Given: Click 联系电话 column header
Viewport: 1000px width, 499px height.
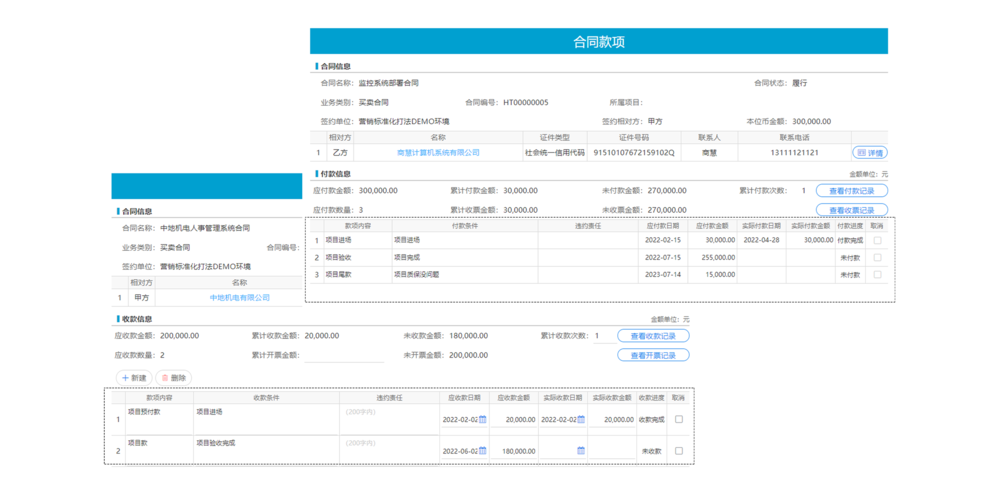Looking at the screenshot, I should click(x=794, y=137).
